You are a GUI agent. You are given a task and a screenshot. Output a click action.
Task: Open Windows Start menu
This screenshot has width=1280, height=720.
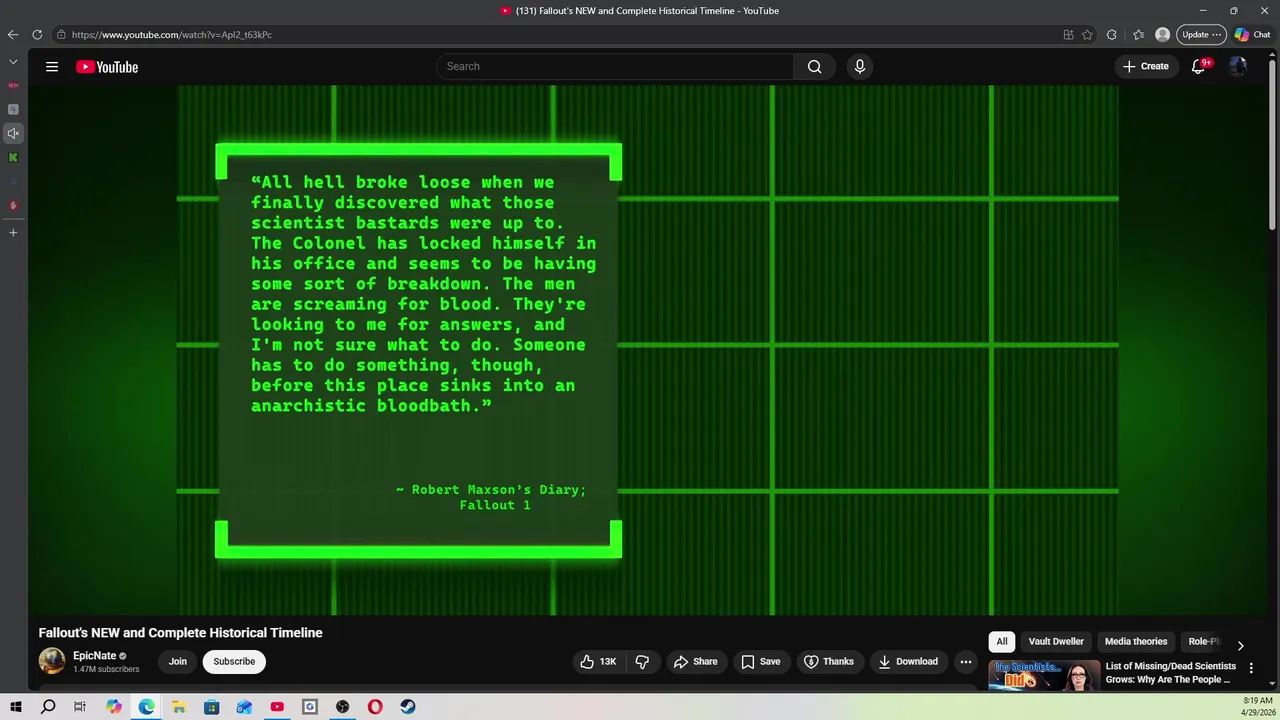[x=16, y=707]
